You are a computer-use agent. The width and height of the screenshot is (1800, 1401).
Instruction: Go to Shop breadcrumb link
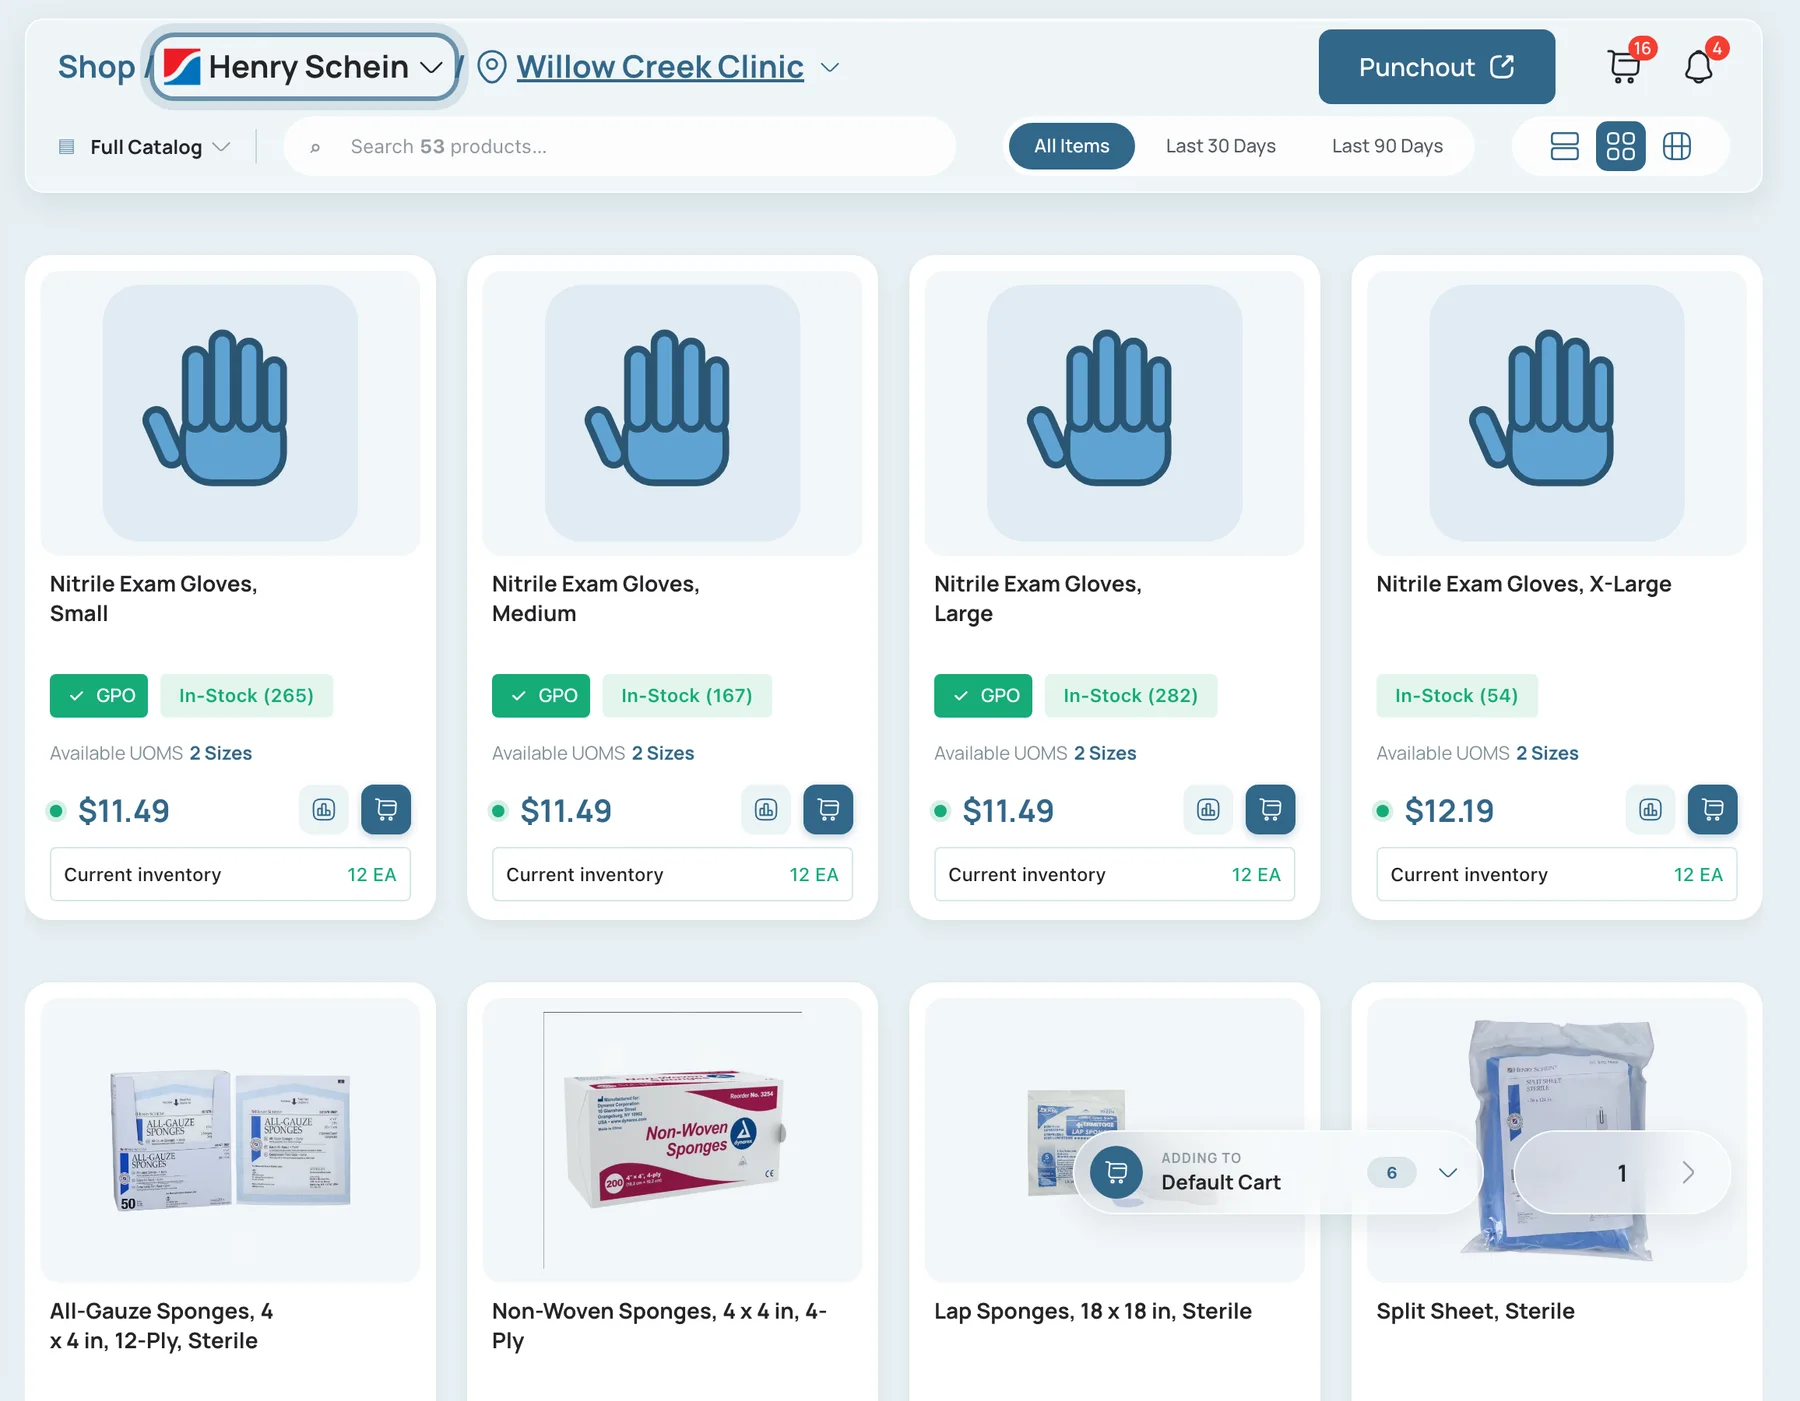(x=96, y=67)
